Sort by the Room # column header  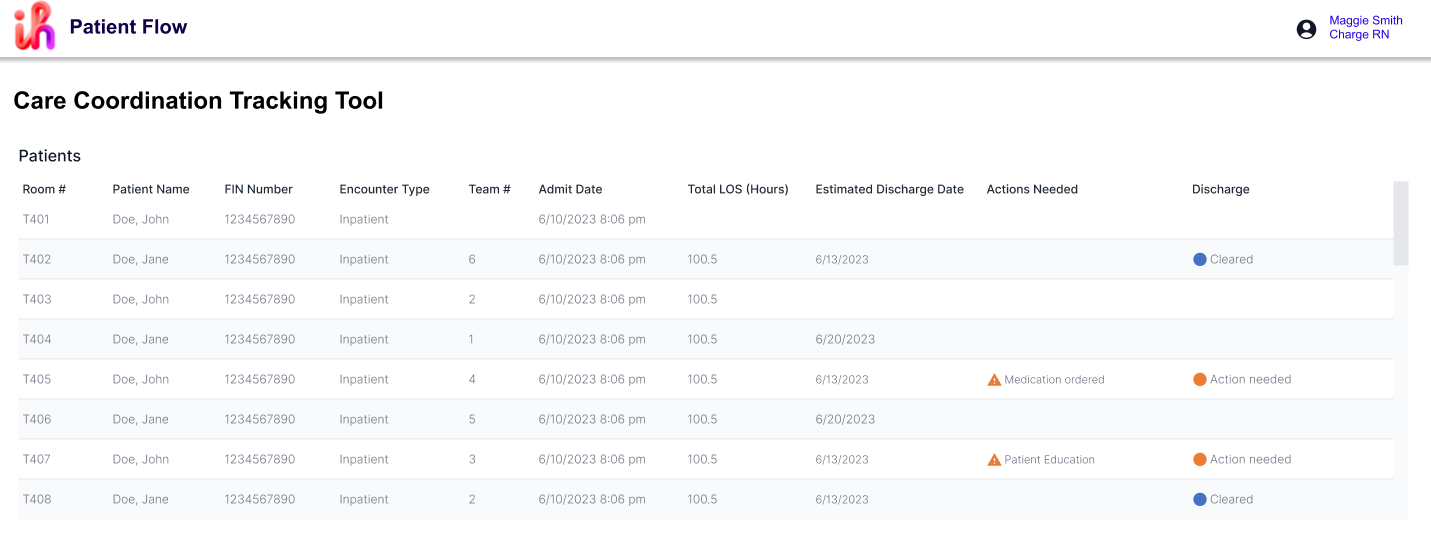[44, 189]
